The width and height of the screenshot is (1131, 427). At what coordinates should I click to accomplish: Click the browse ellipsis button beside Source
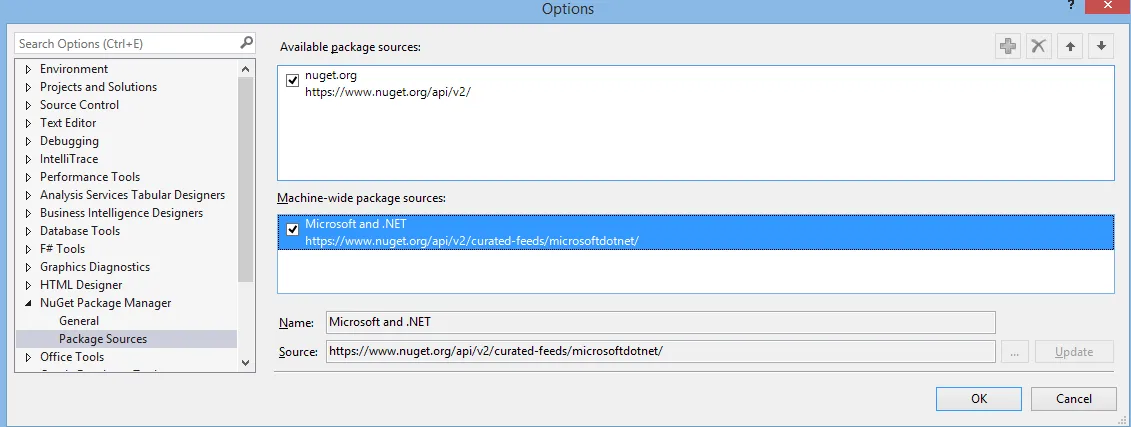click(1014, 352)
